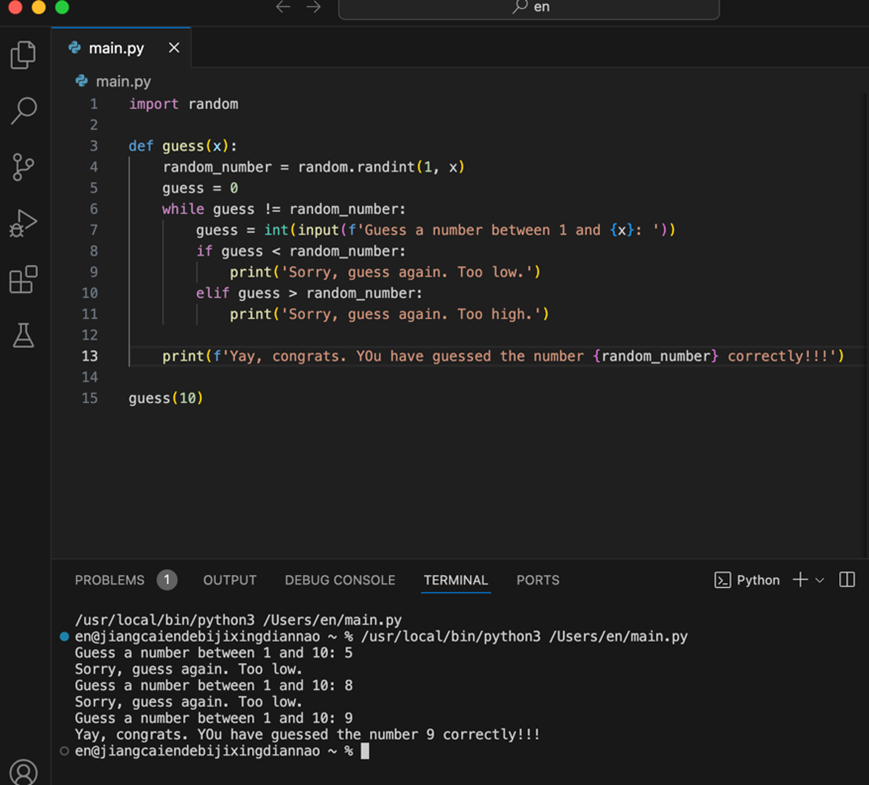Click the main.py breadcrumb item
The image size is (869, 785).
123,81
